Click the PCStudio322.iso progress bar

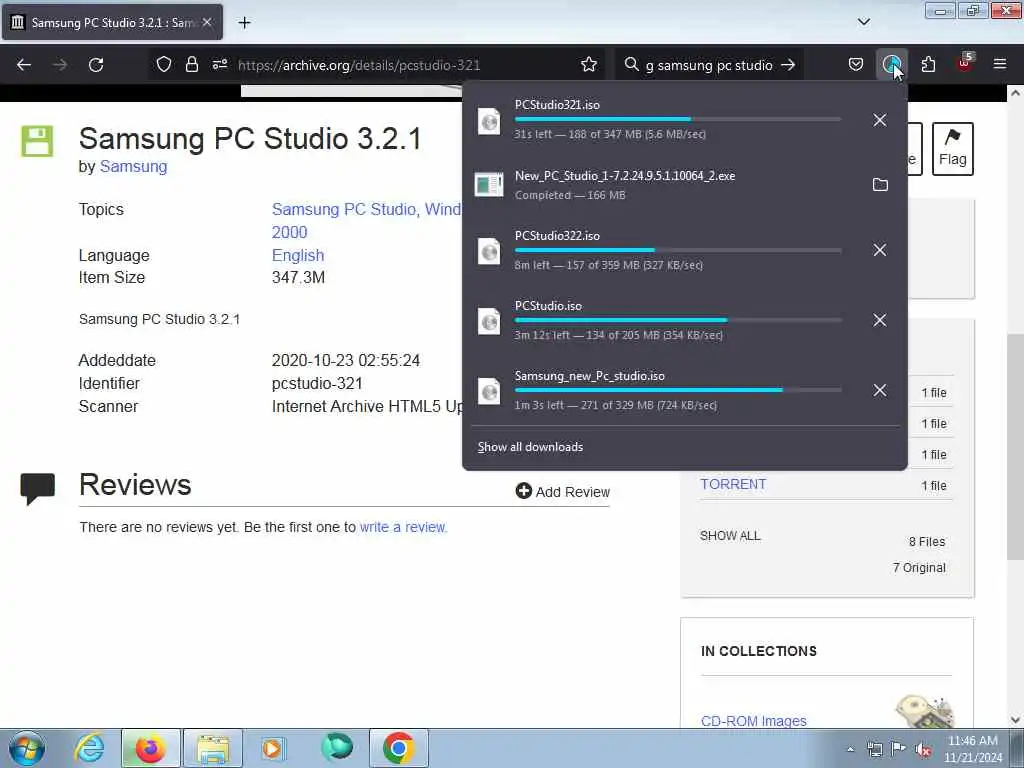(x=678, y=250)
